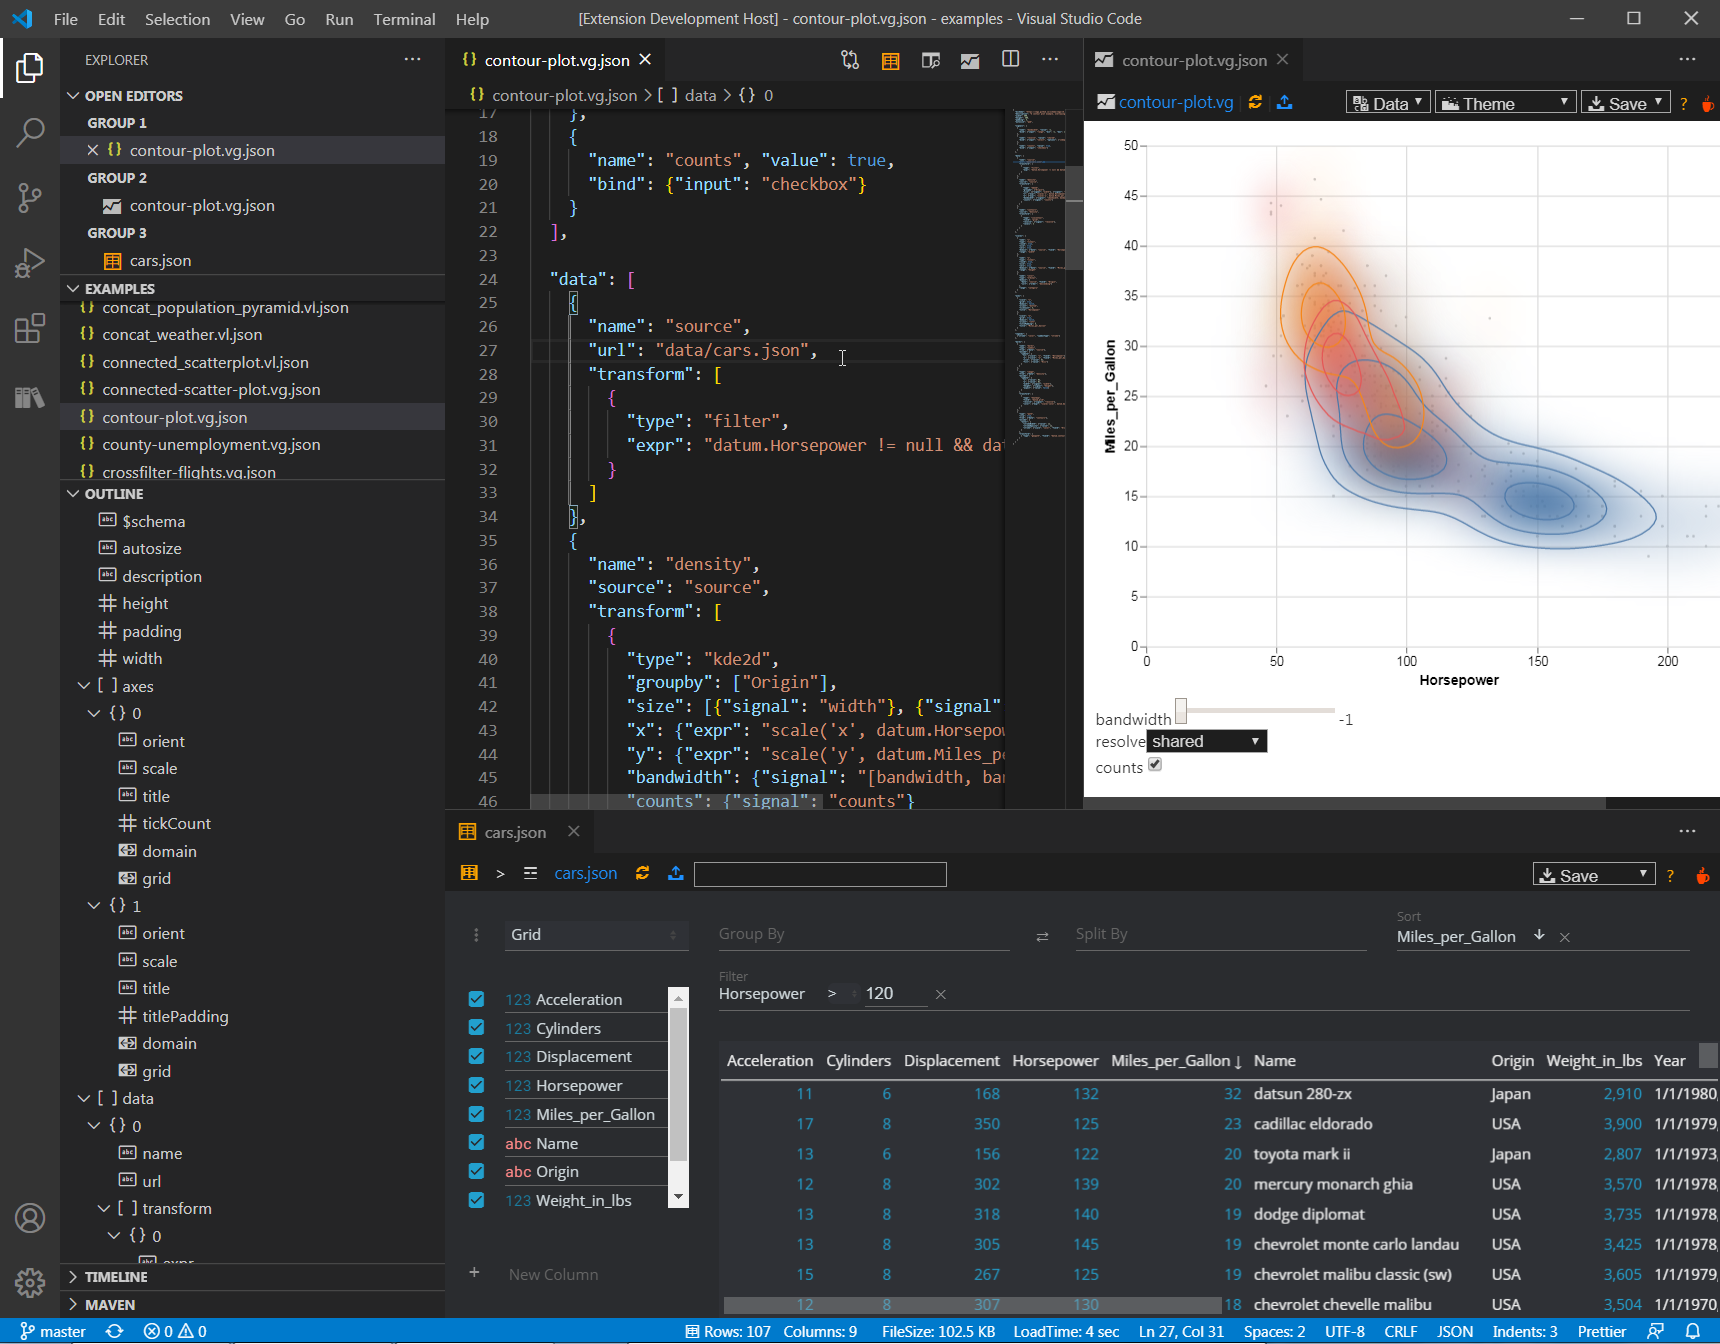The height and width of the screenshot is (1344, 1720).
Task: Uncheck the Miles_per_Gallon column checkbox
Action: (x=476, y=1114)
